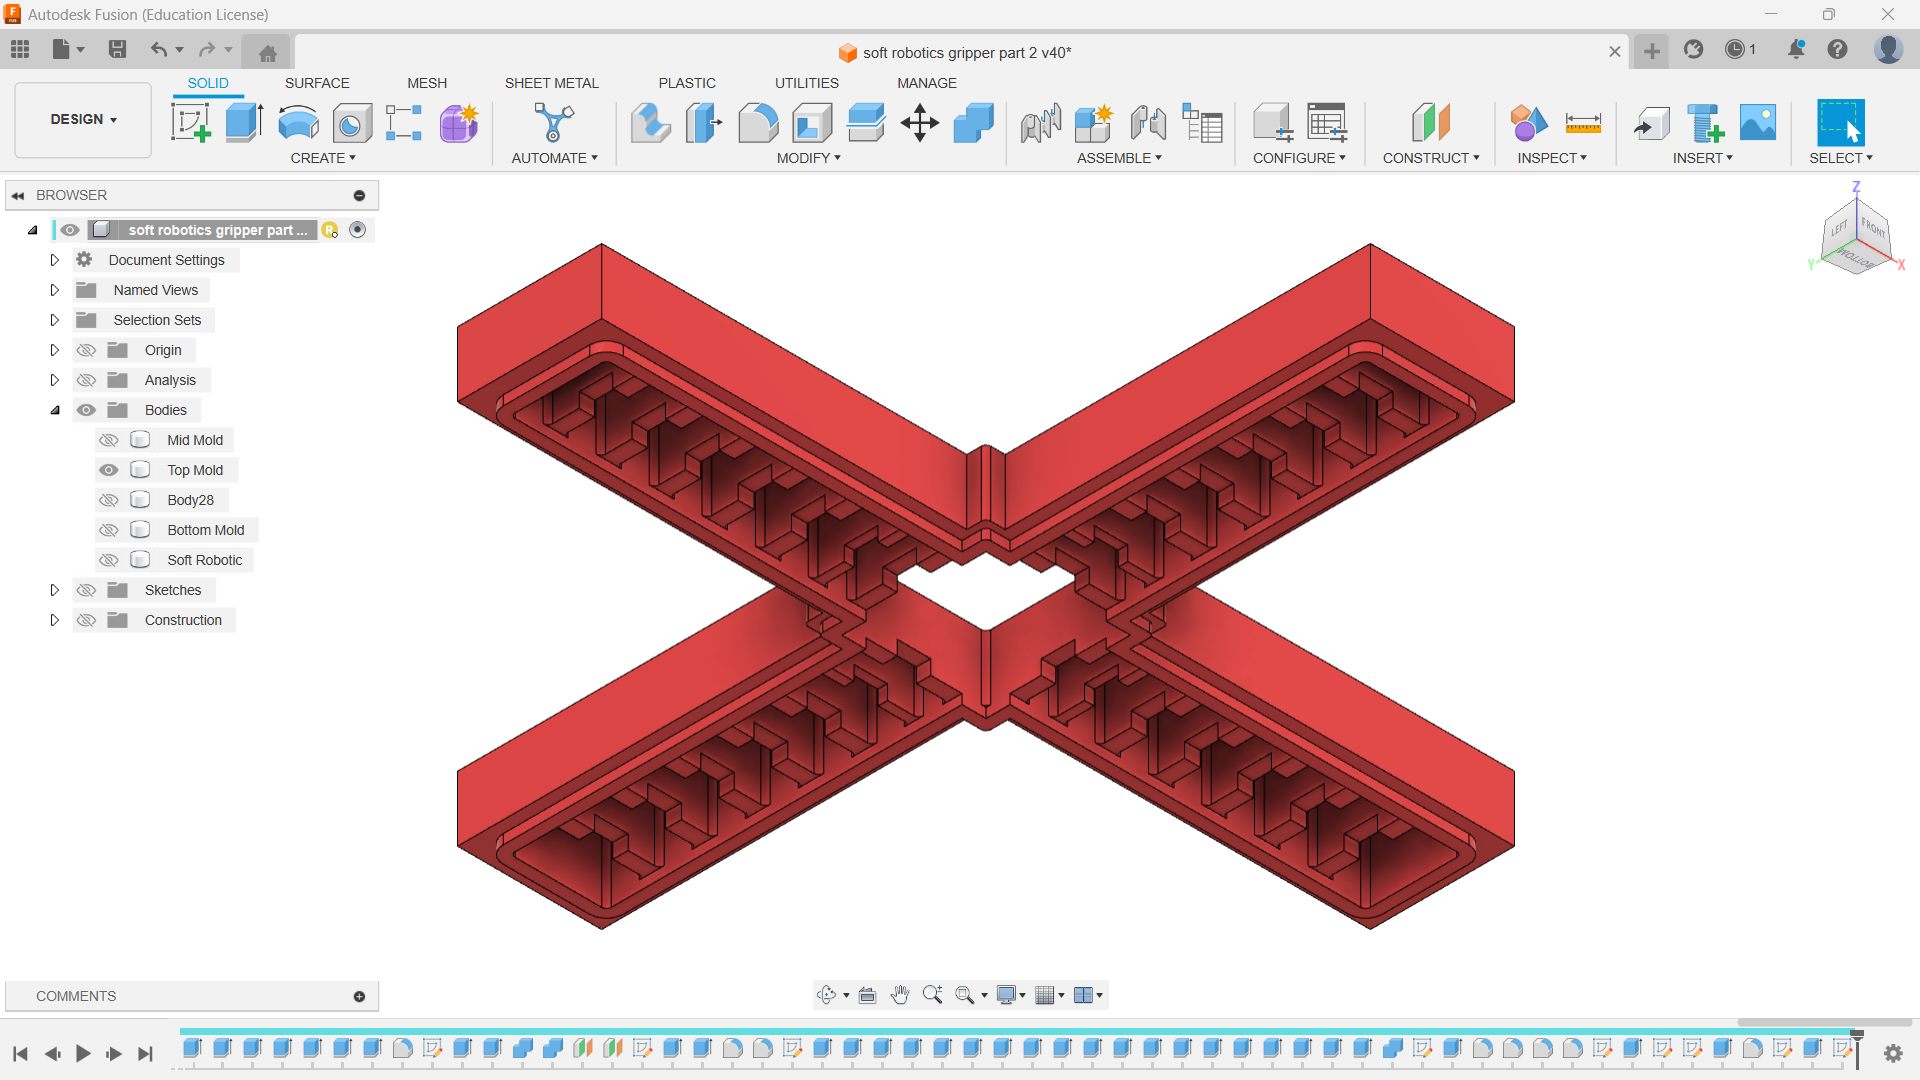Screen dimensions: 1920x1080
Task: Click the Joint tool in Assemble
Action: (x=1148, y=123)
